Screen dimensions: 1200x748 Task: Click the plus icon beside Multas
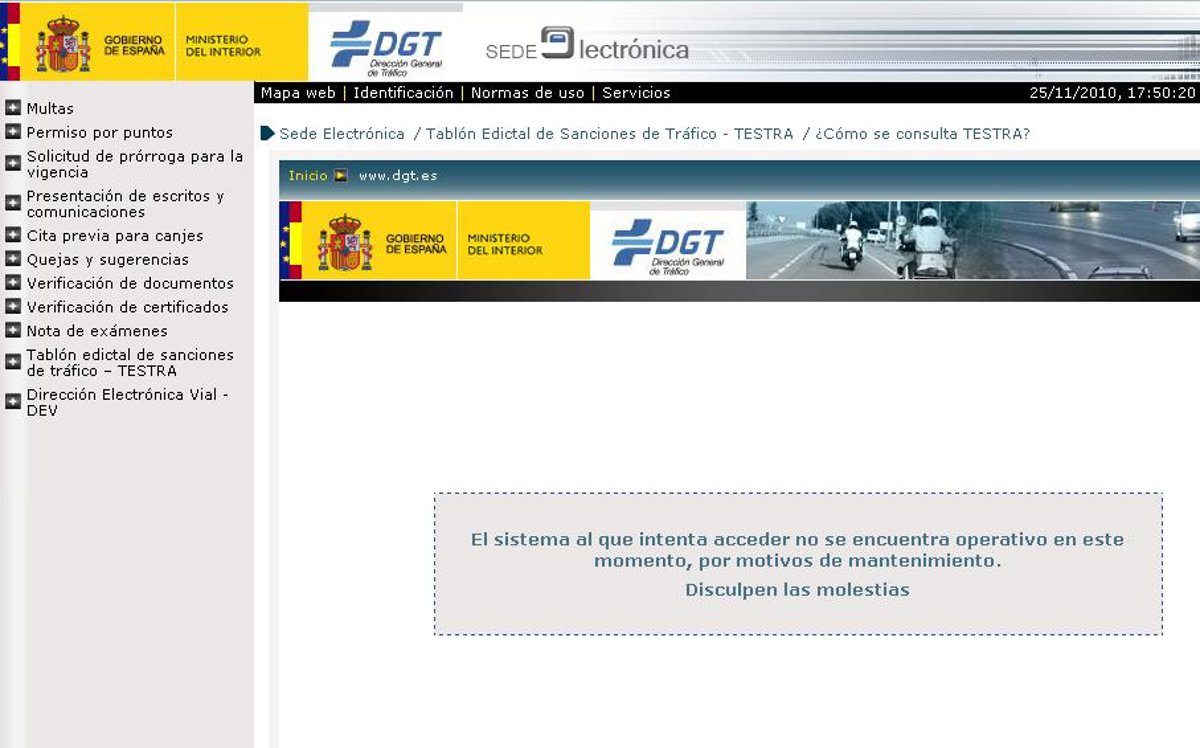13,108
